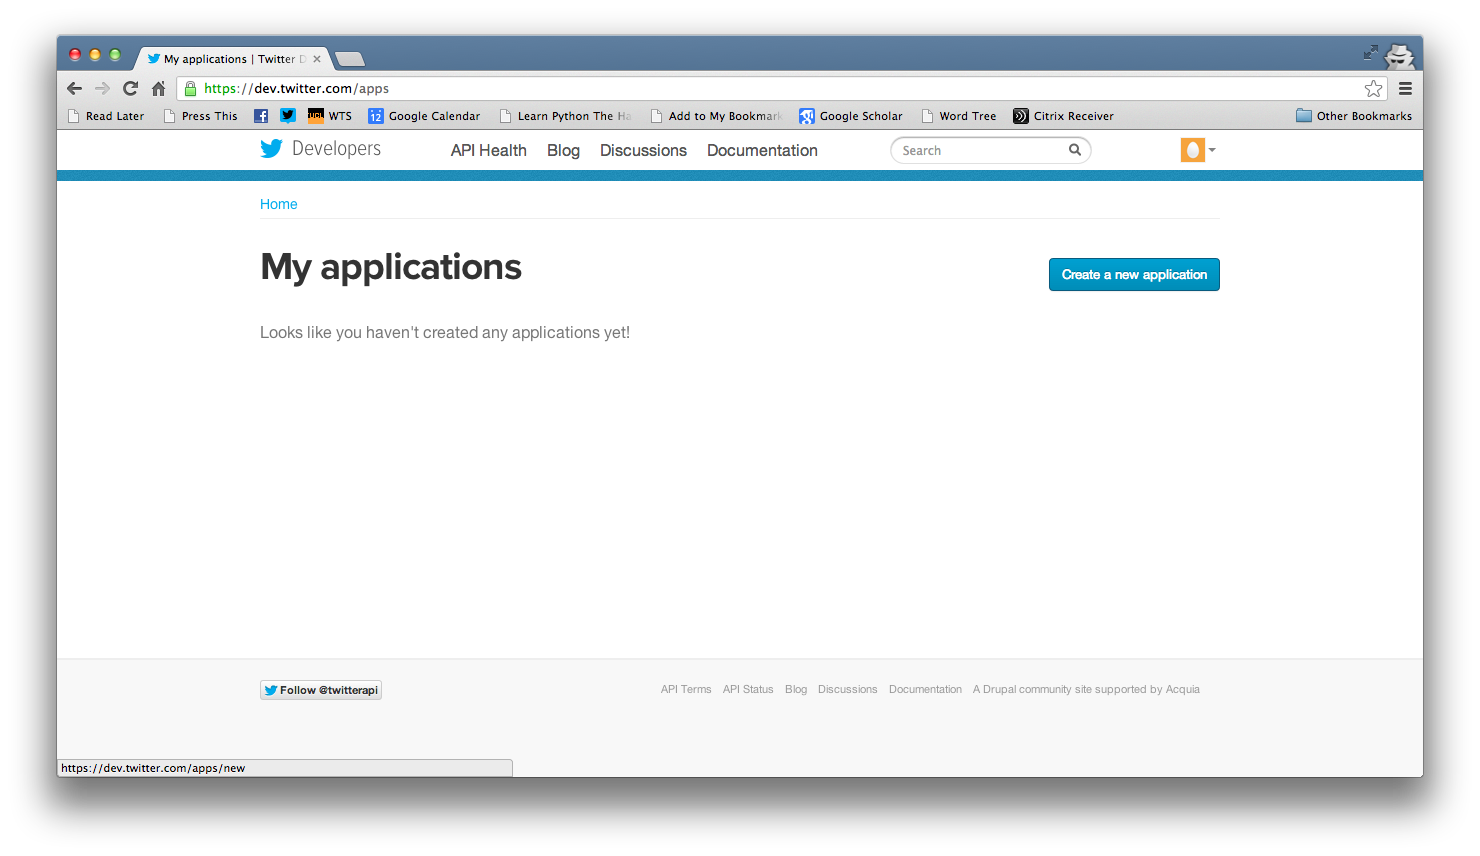Open the Citrix Receiver bookmark
The height and width of the screenshot is (856, 1480).
pos(1063,116)
